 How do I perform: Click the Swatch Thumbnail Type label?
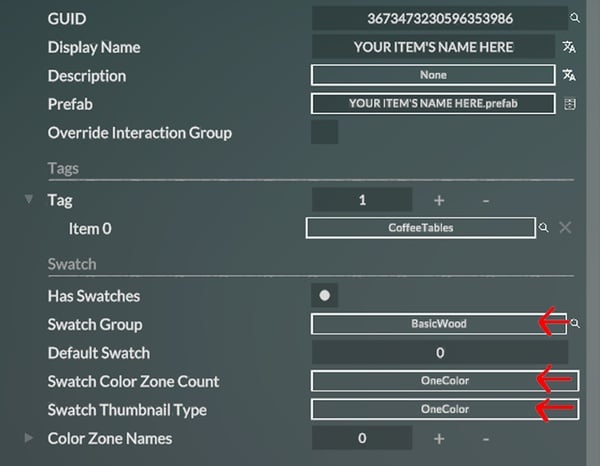click(x=127, y=410)
